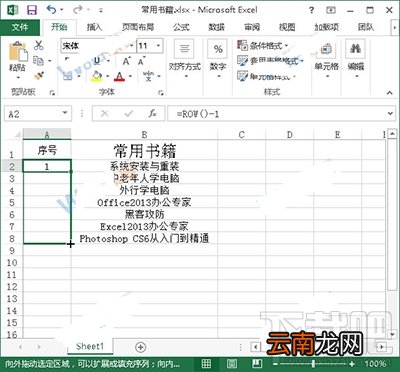Image resolution: width=400 pixels, height=372 pixels.
Task: Cancel formula entry with X button
Action: click(x=105, y=114)
